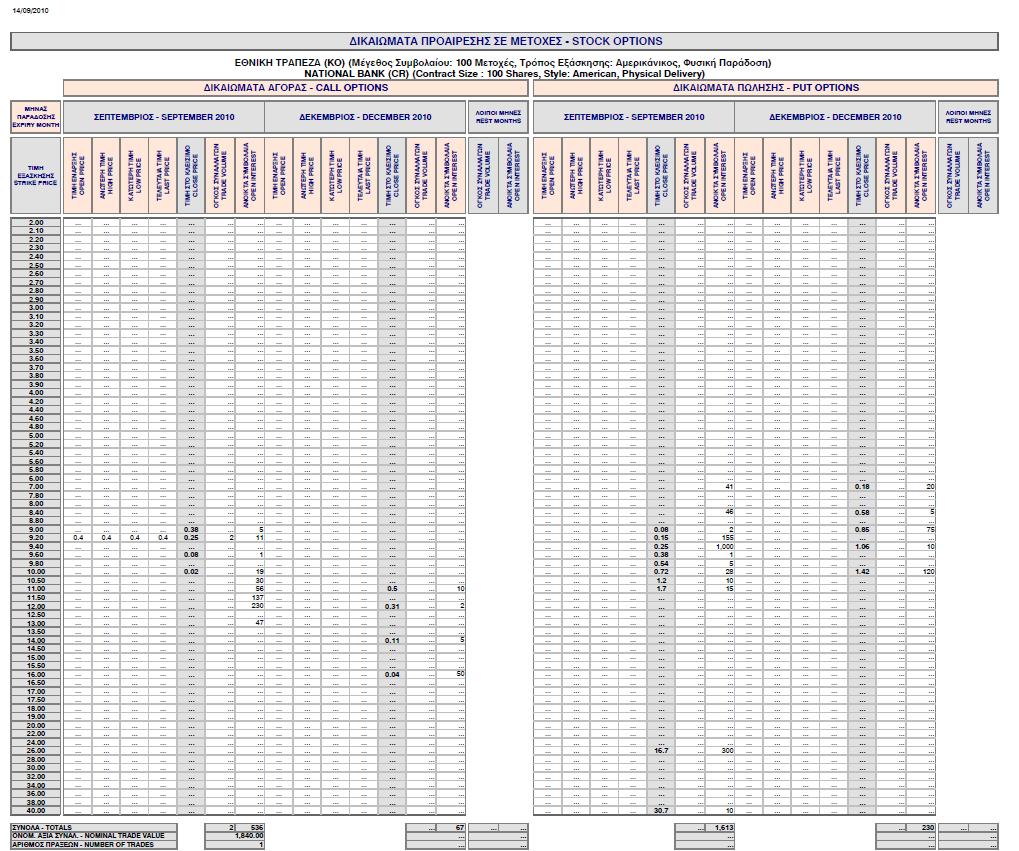Click the EXPIRY MONTH label cell

pyautogui.click(x=35, y=117)
